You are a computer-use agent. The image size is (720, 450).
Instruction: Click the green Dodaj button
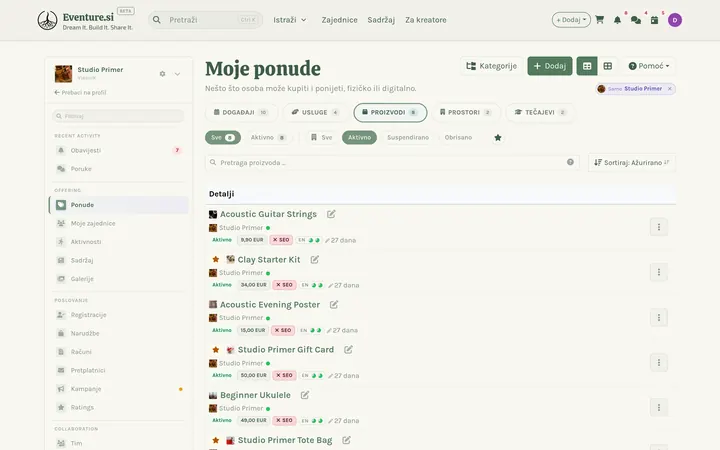point(550,66)
